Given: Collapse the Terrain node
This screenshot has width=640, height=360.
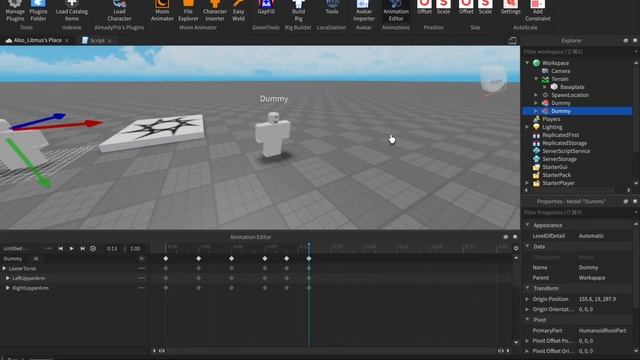Looking at the screenshot, I should click(536, 79).
